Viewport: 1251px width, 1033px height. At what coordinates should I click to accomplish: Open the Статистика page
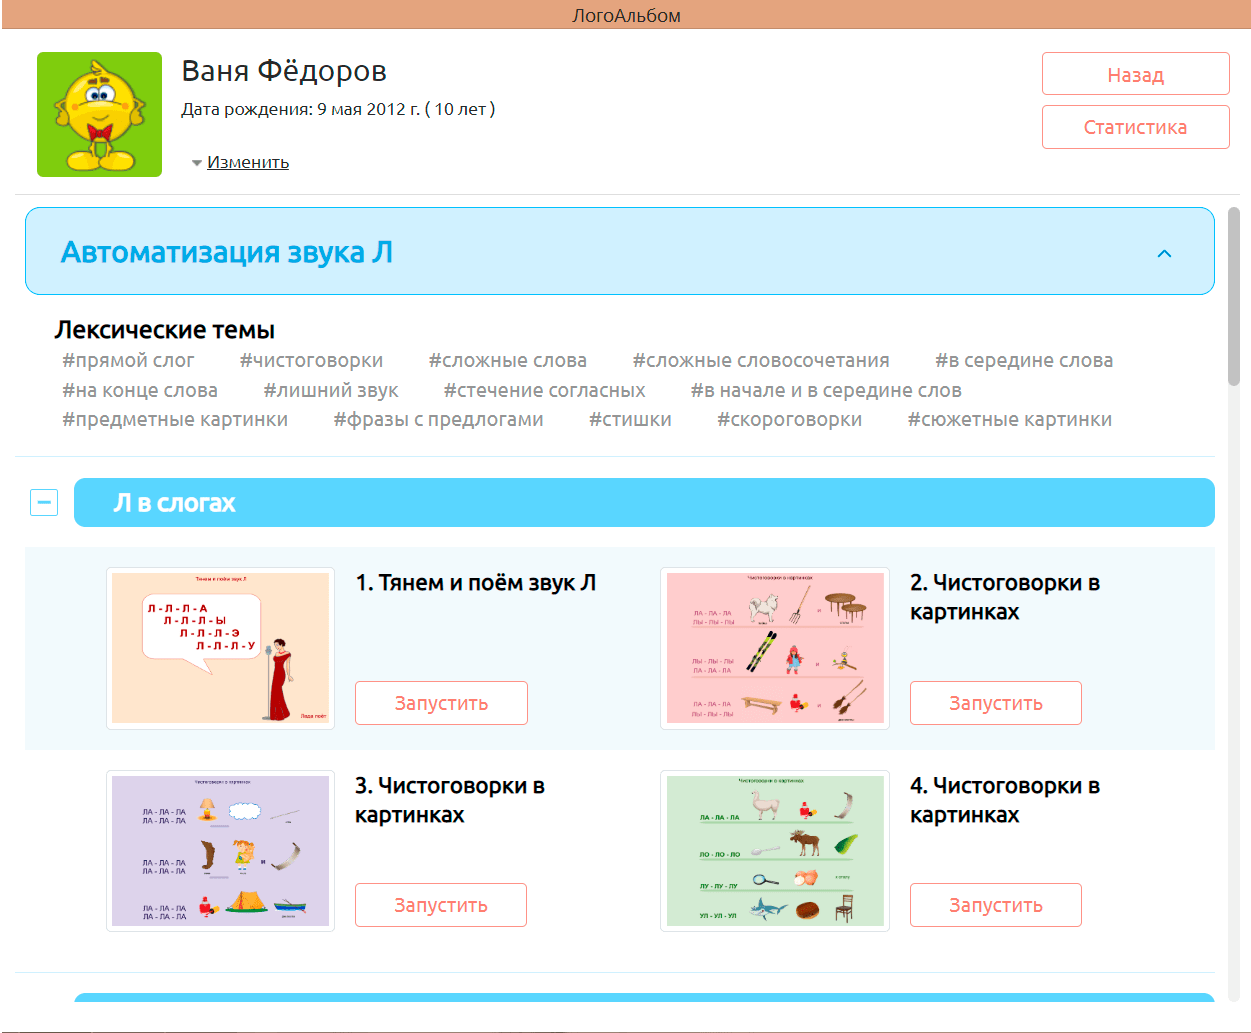coord(1135,127)
